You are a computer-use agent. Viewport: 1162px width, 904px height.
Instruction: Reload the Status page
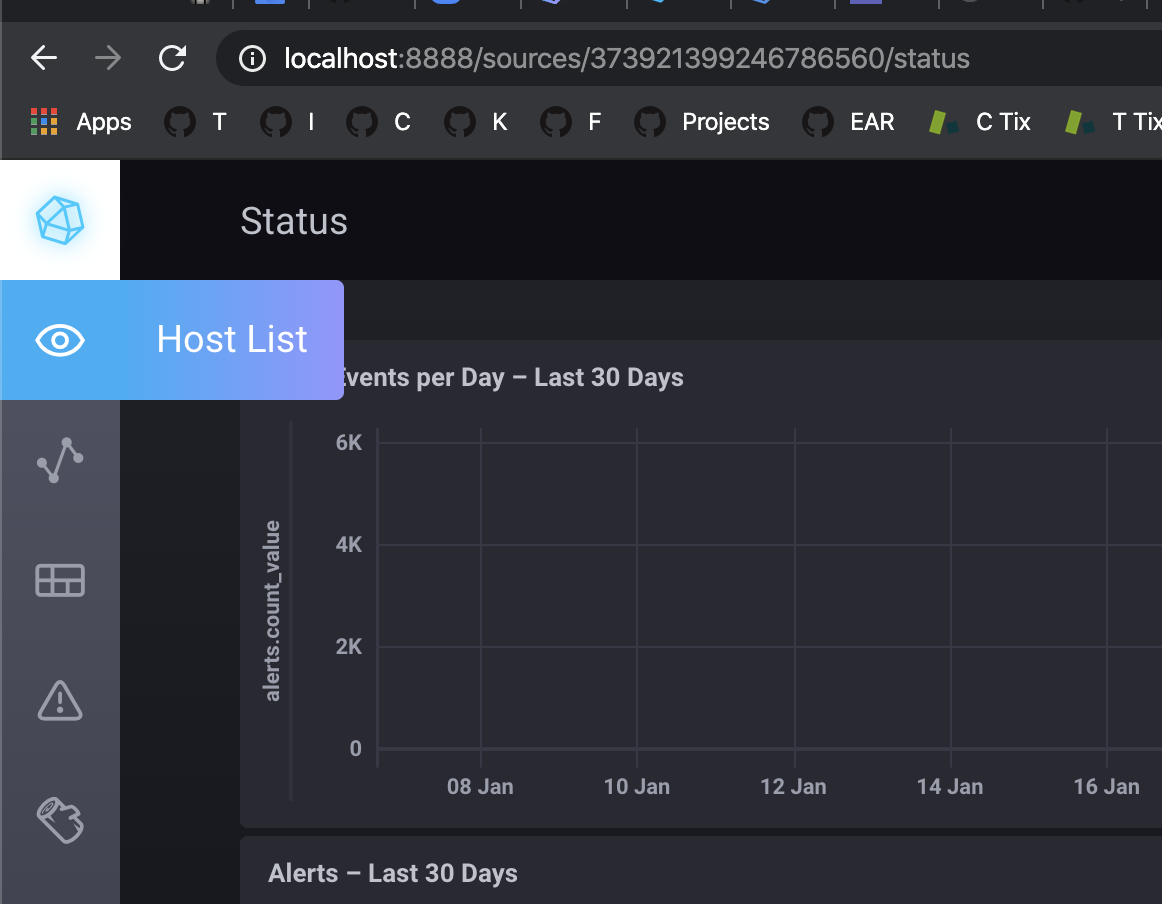(171, 58)
